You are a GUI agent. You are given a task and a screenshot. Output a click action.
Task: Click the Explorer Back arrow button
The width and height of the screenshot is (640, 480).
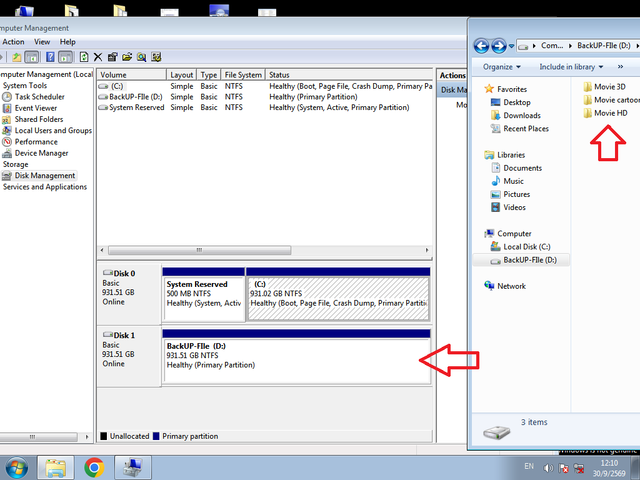(x=482, y=46)
